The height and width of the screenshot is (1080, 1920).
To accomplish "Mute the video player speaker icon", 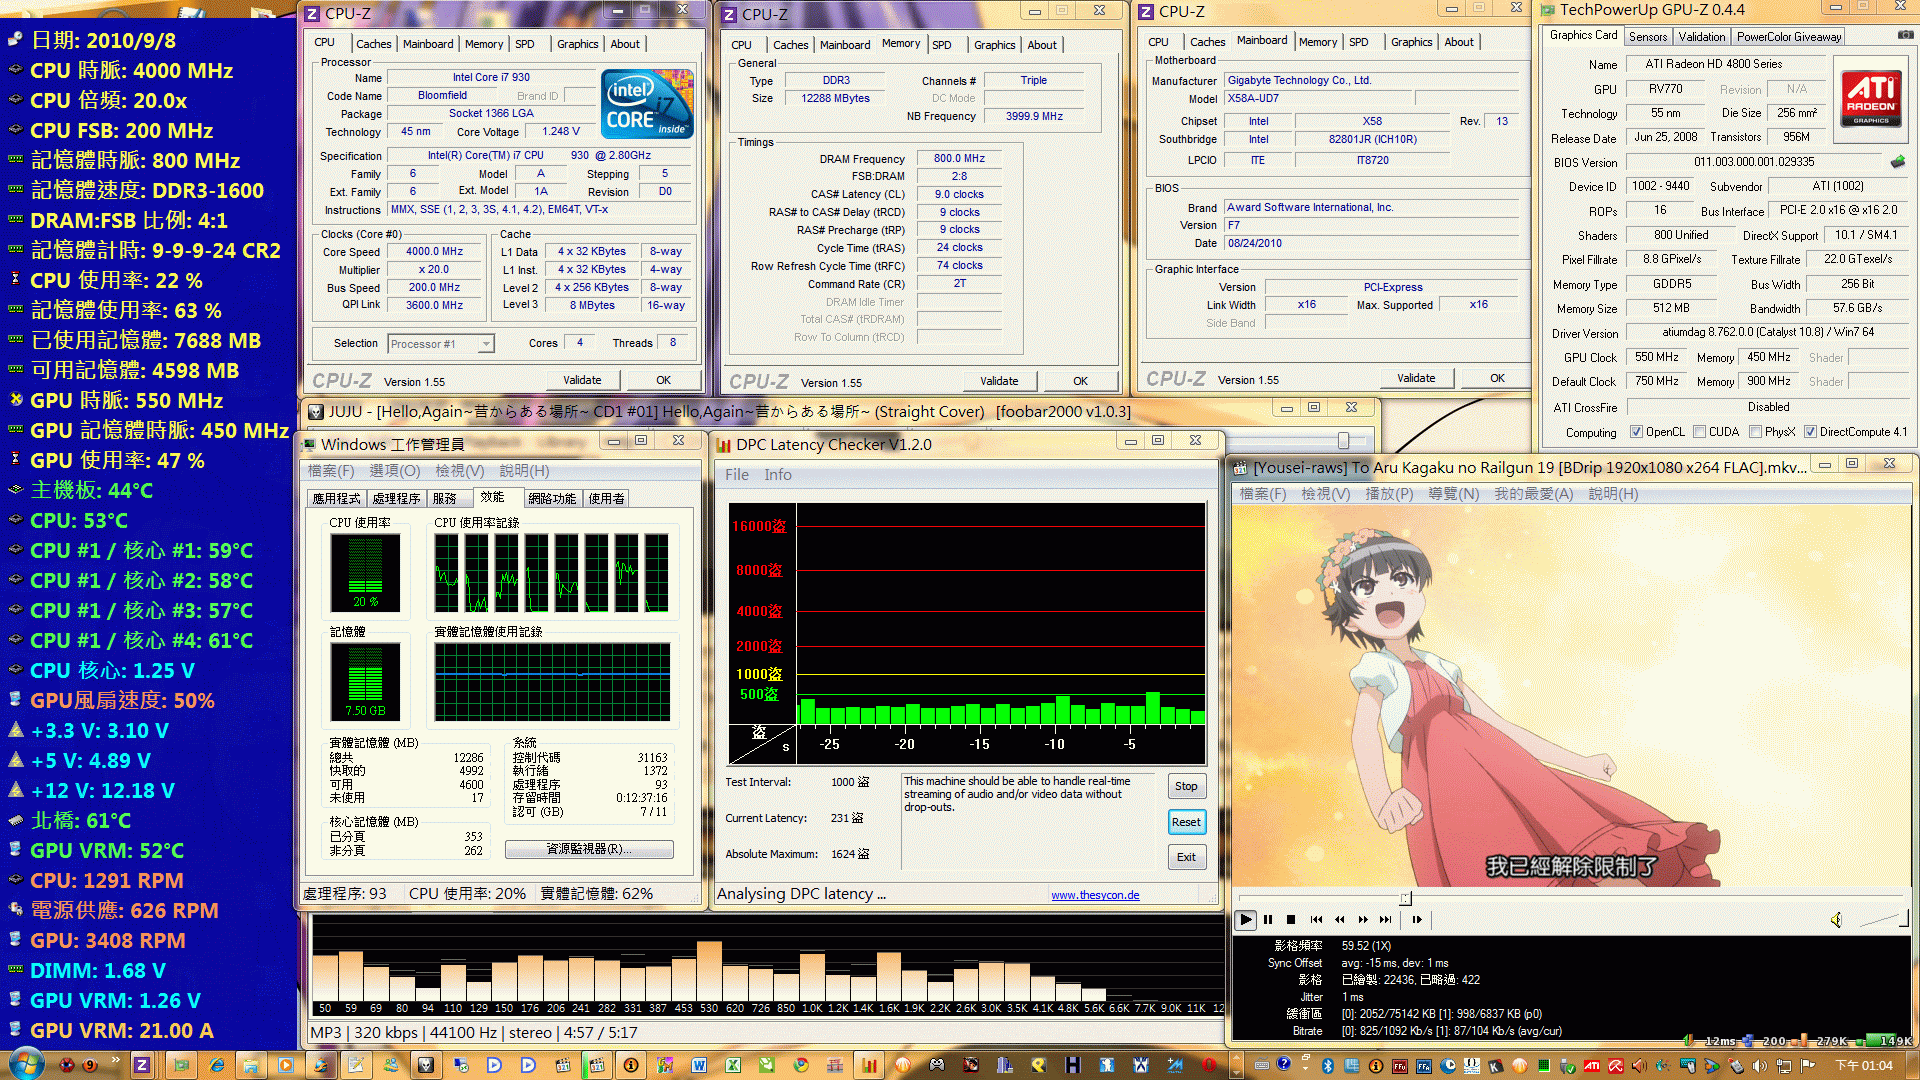I will tap(1836, 919).
